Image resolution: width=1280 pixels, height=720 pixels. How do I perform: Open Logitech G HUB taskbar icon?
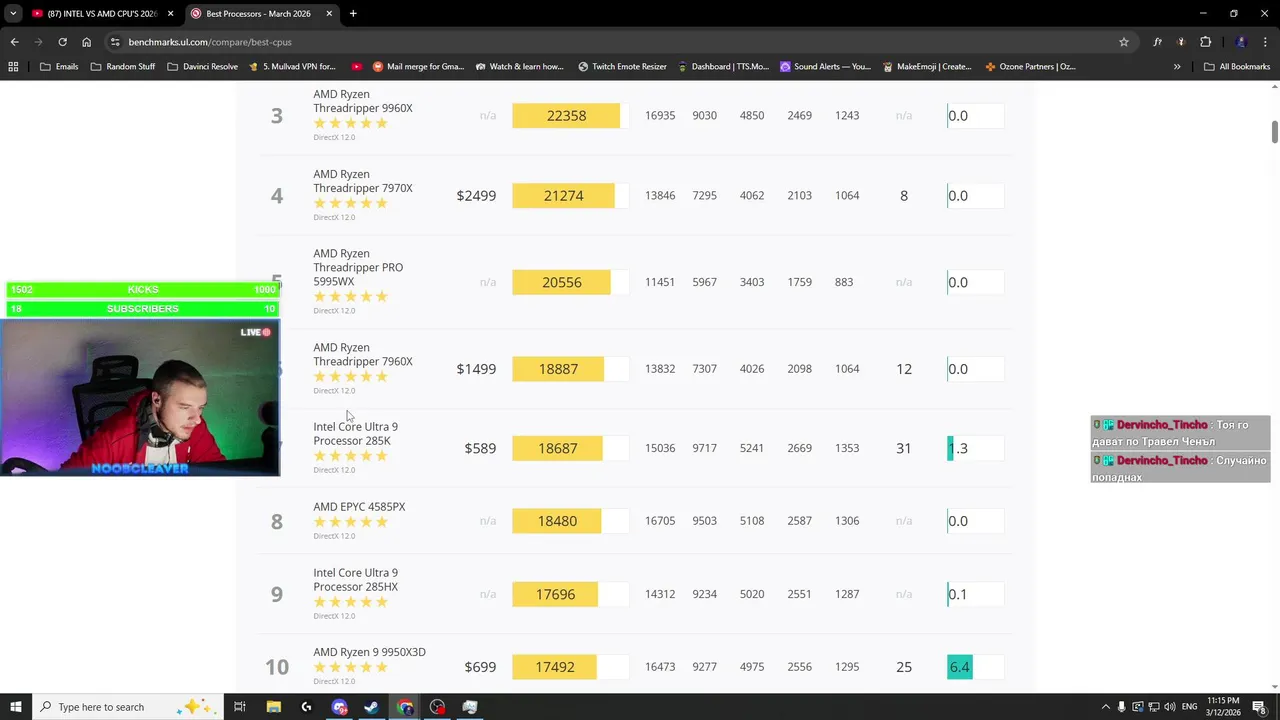pyautogui.click(x=306, y=707)
